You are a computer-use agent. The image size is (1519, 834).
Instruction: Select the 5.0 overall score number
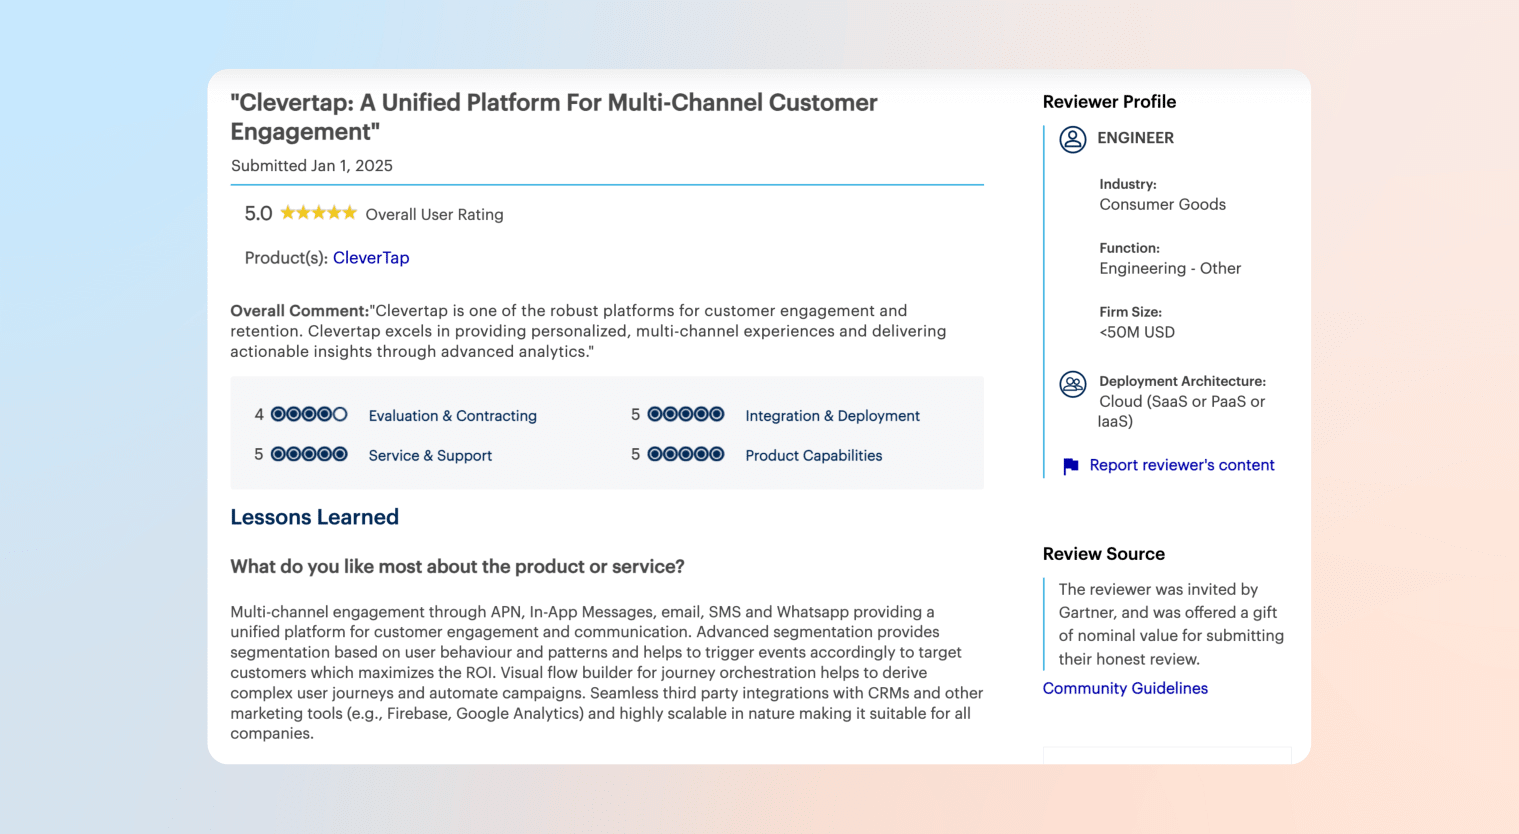click(x=258, y=212)
